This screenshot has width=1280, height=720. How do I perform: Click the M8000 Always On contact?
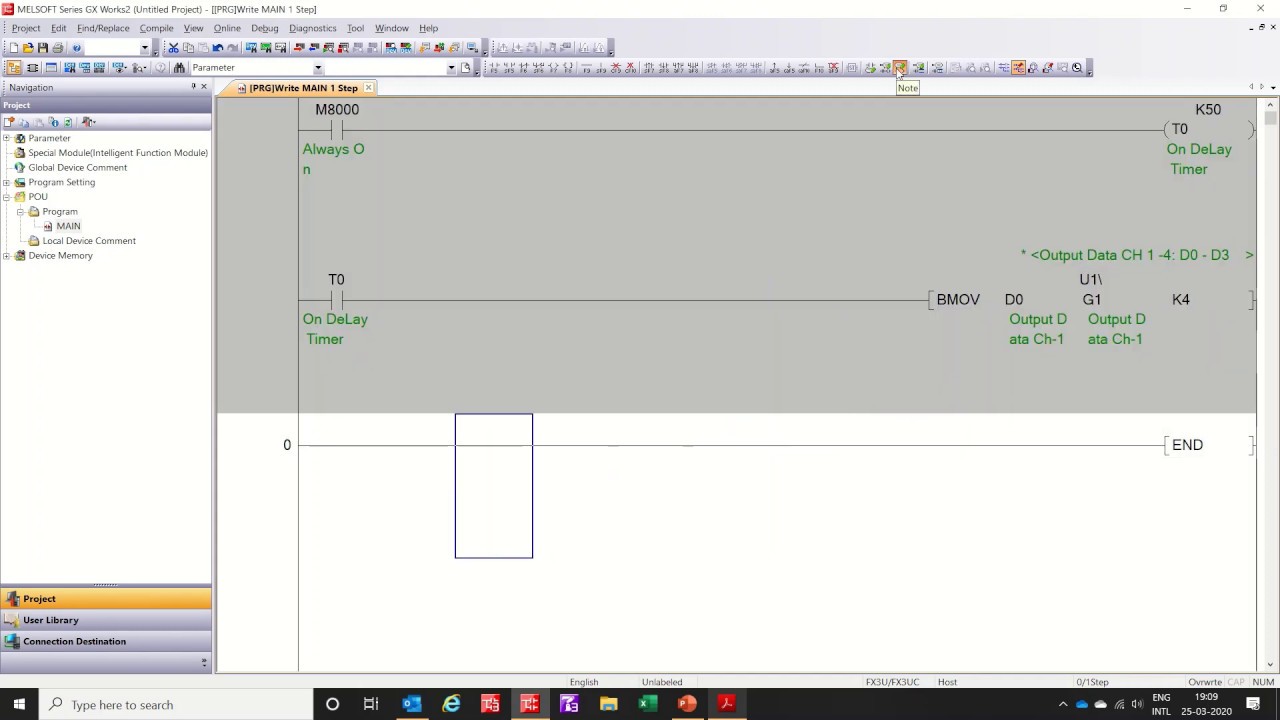(337, 130)
